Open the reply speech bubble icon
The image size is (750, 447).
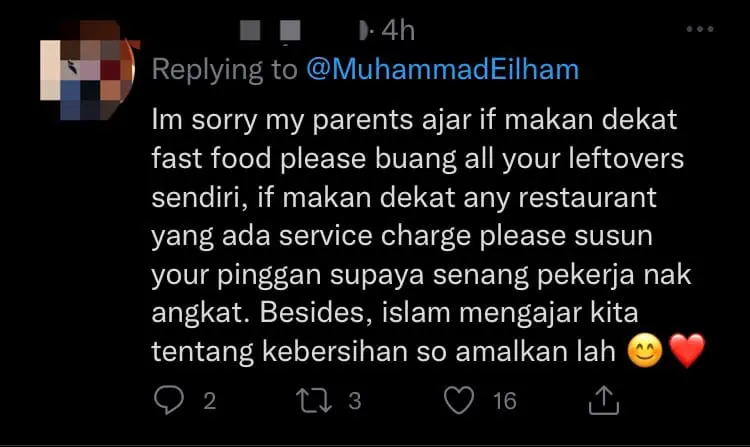point(169,400)
